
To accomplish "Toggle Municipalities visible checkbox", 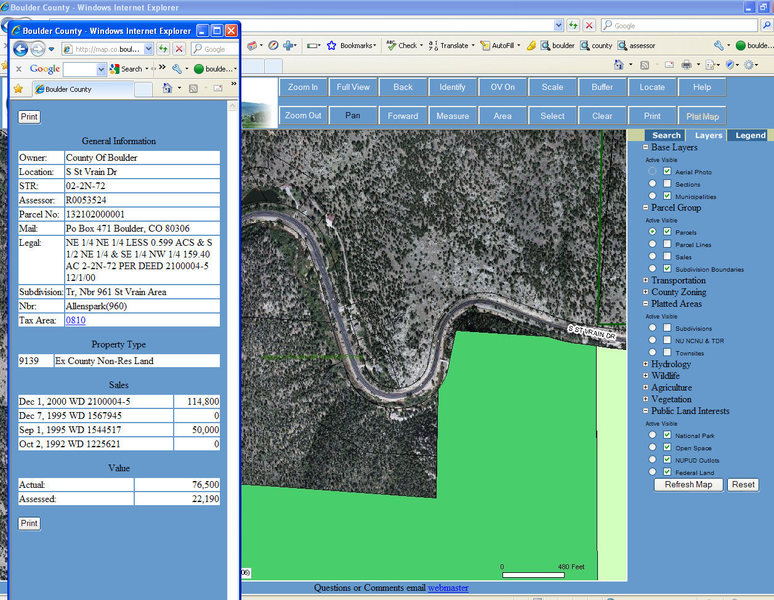I will click(667, 196).
